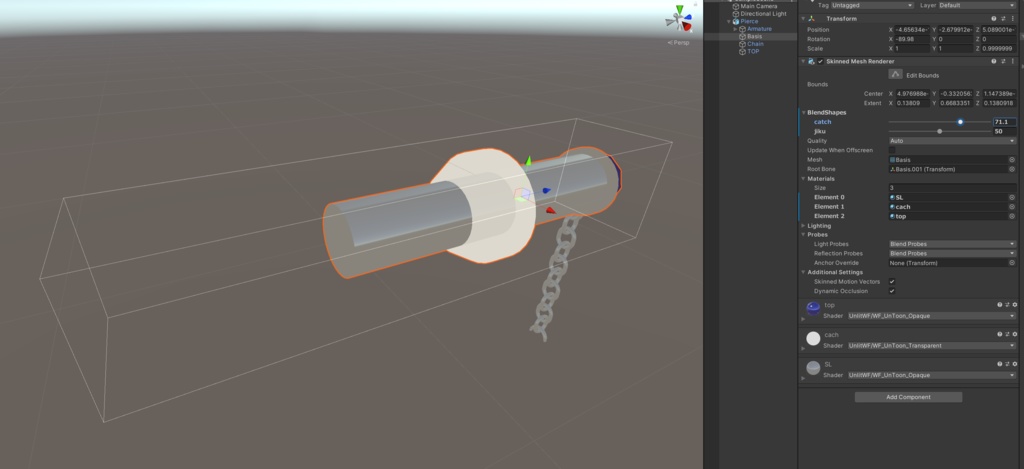Expand the Armature hierarchy item
1024x469 pixels.
pos(735,29)
